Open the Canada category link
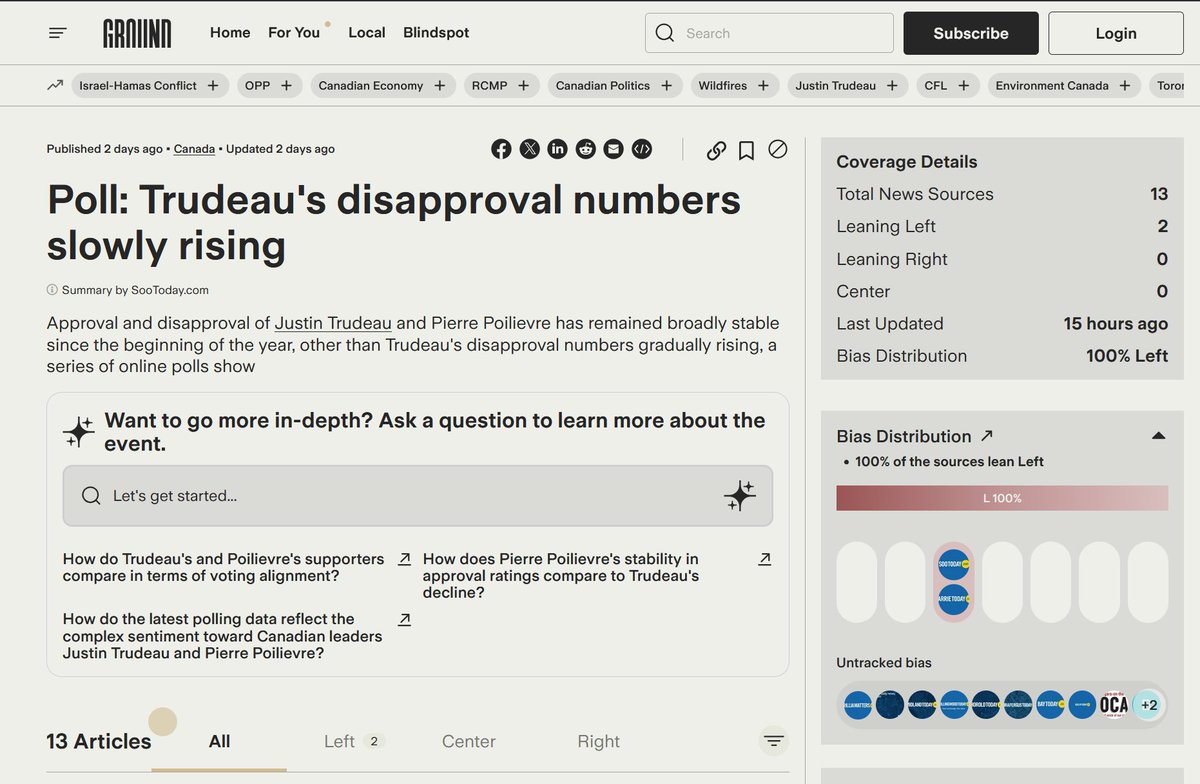 point(194,149)
